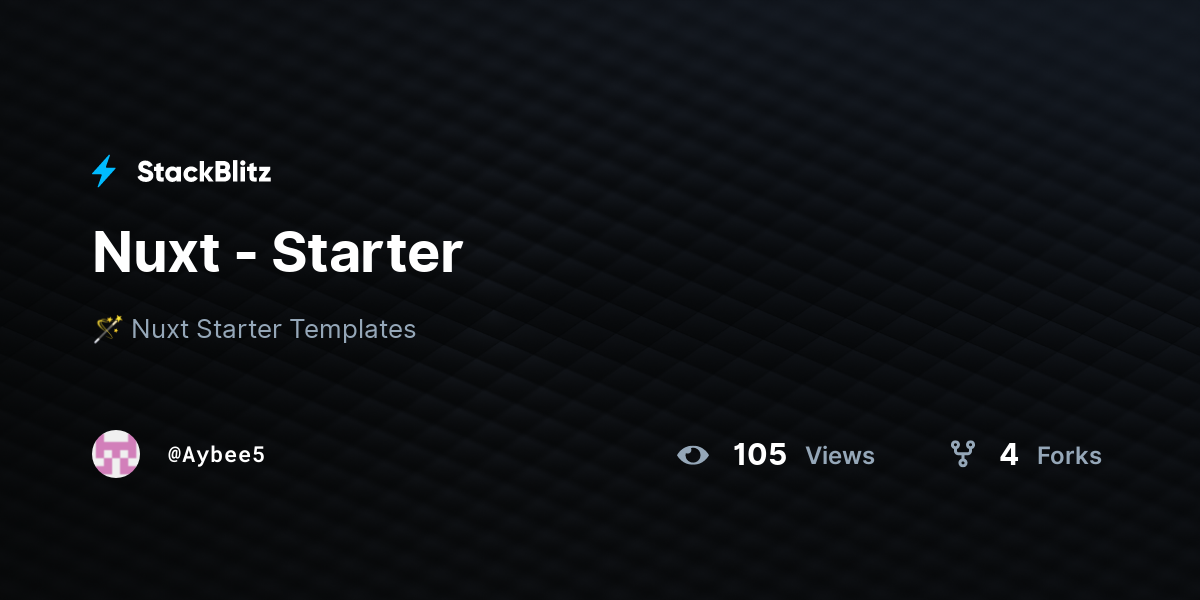Select the Nuxt Starter Templates description

pyautogui.click(x=274, y=328)
